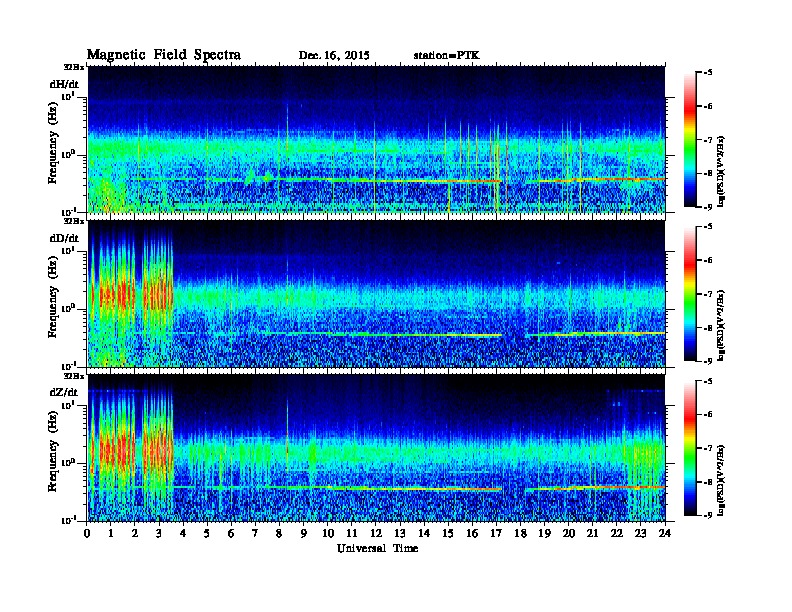Click the 10^1 frequency tick on dD/dt panel

(x=69, y=251)
